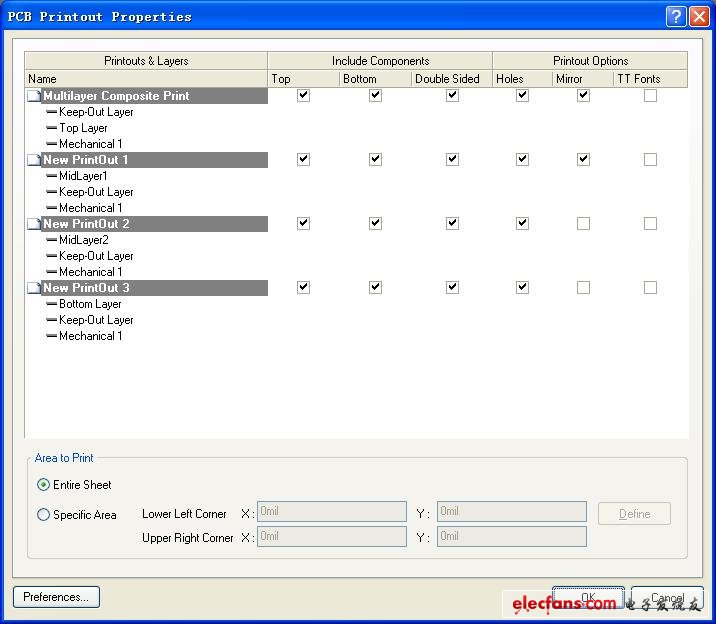Screen dimensions: 716x624
Task: Click the New PrintOut 2 page icon
Action: pyautogui.click(x=33, y=224)
